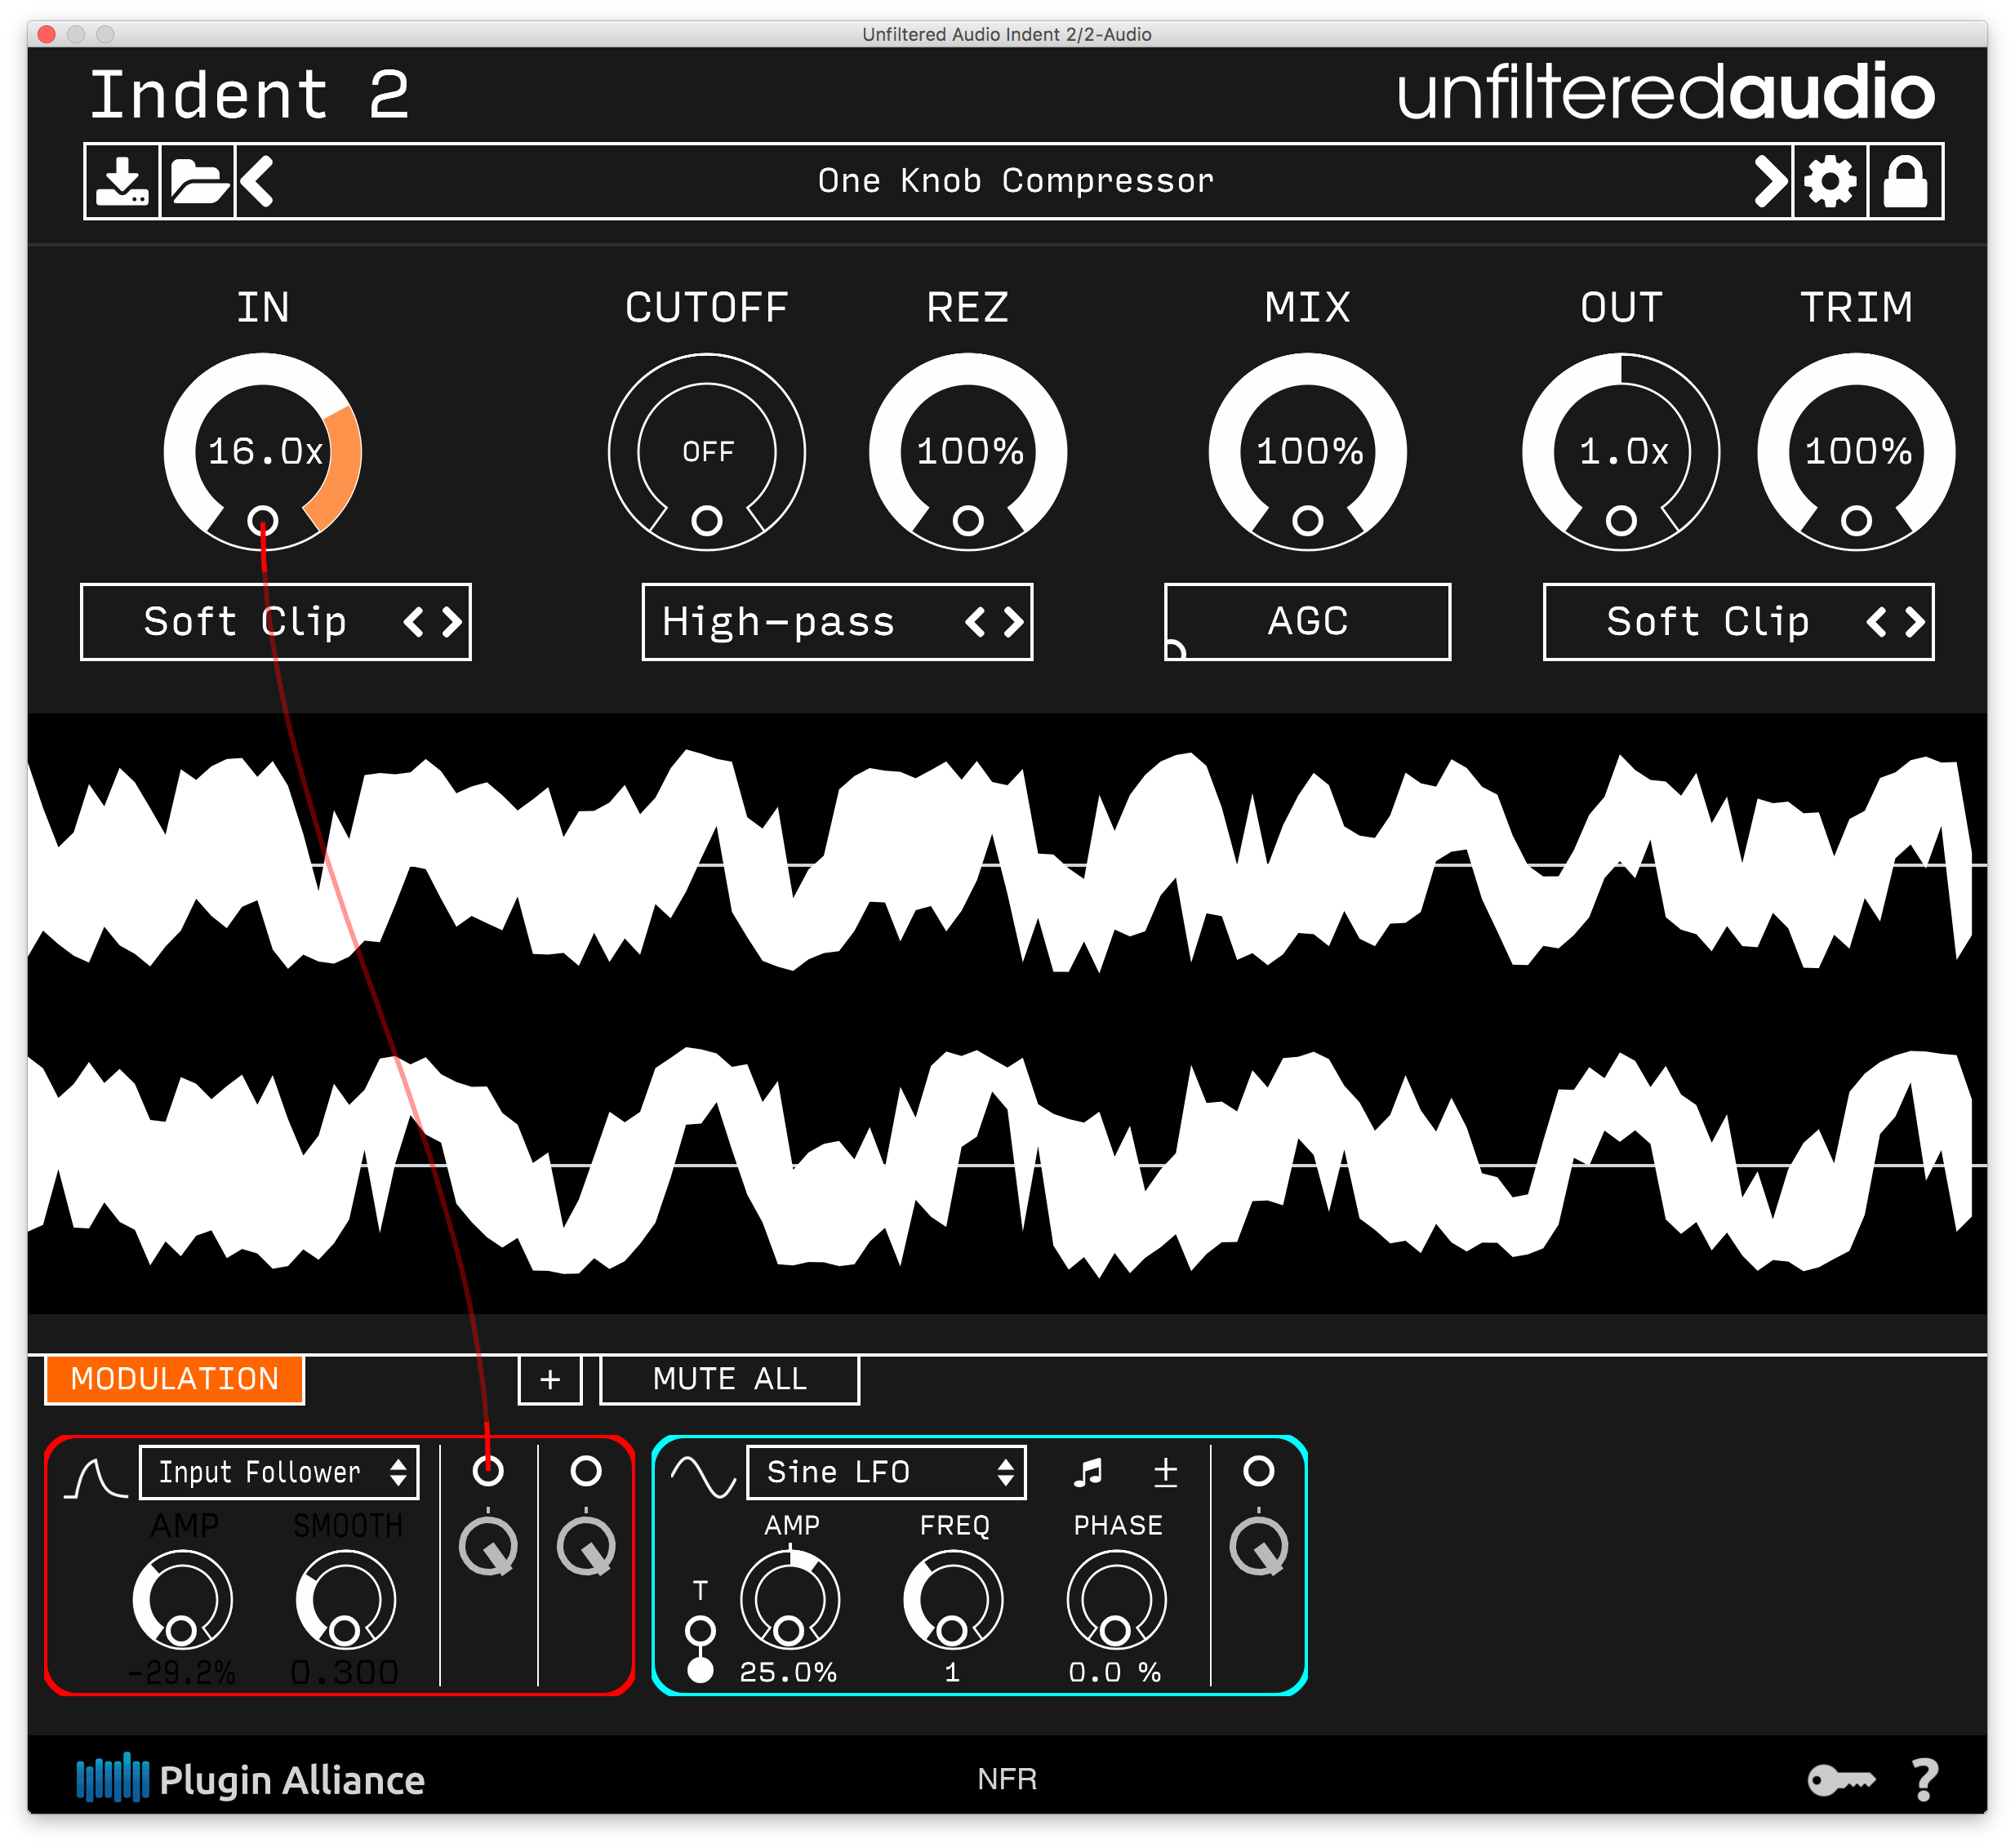The height and width of the screenshot is (1848, 2015).
Task: Adjust Input Follower first output depth knob
Action: pyautogui.click(x=488, y=1547)
